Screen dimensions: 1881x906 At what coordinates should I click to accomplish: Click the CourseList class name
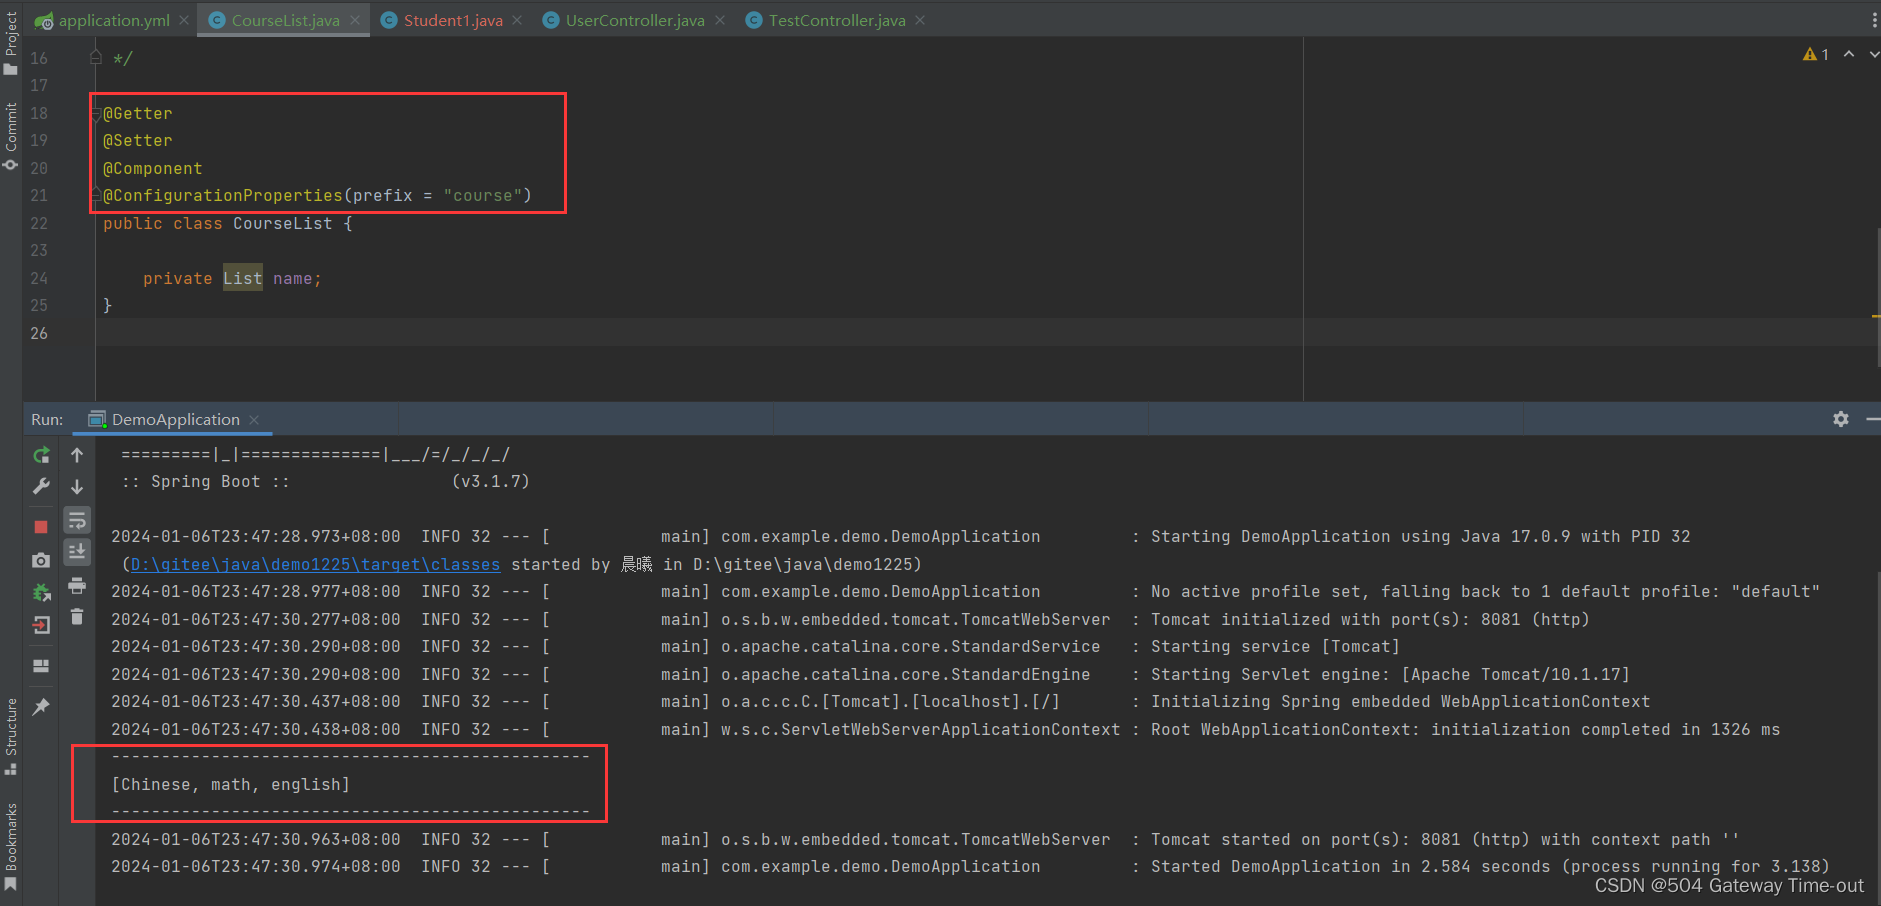click(283, 223)
